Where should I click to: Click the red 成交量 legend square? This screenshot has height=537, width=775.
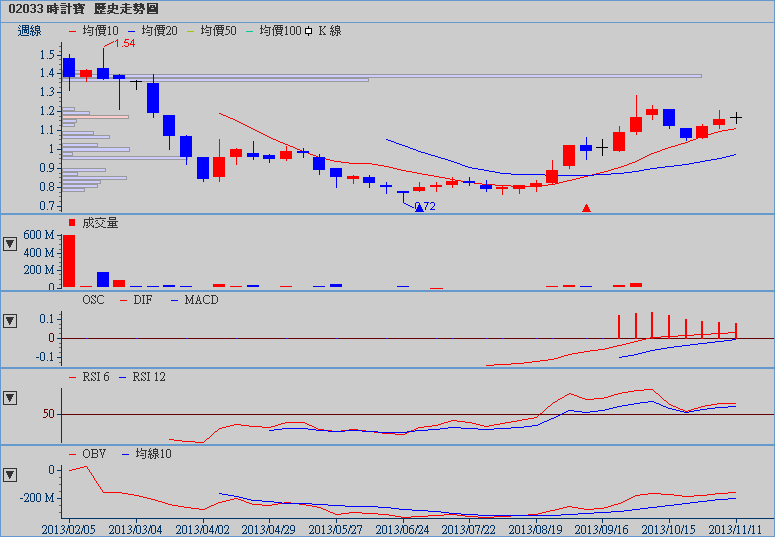point(71,222)
